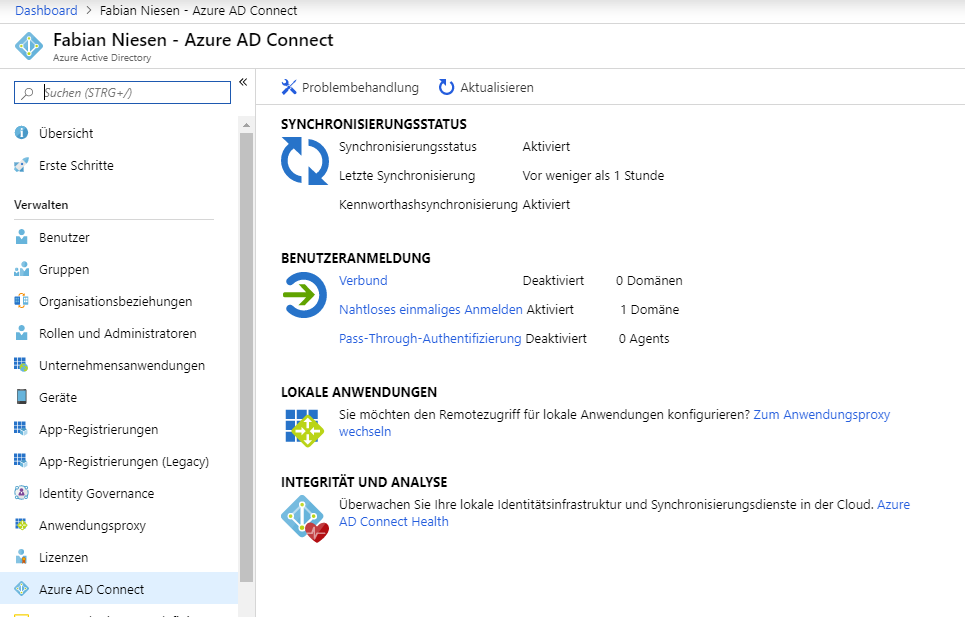Click the '0 Domänen' value
Image resolution: width=965 pixels, height=617 pixels.
(649, 281)
